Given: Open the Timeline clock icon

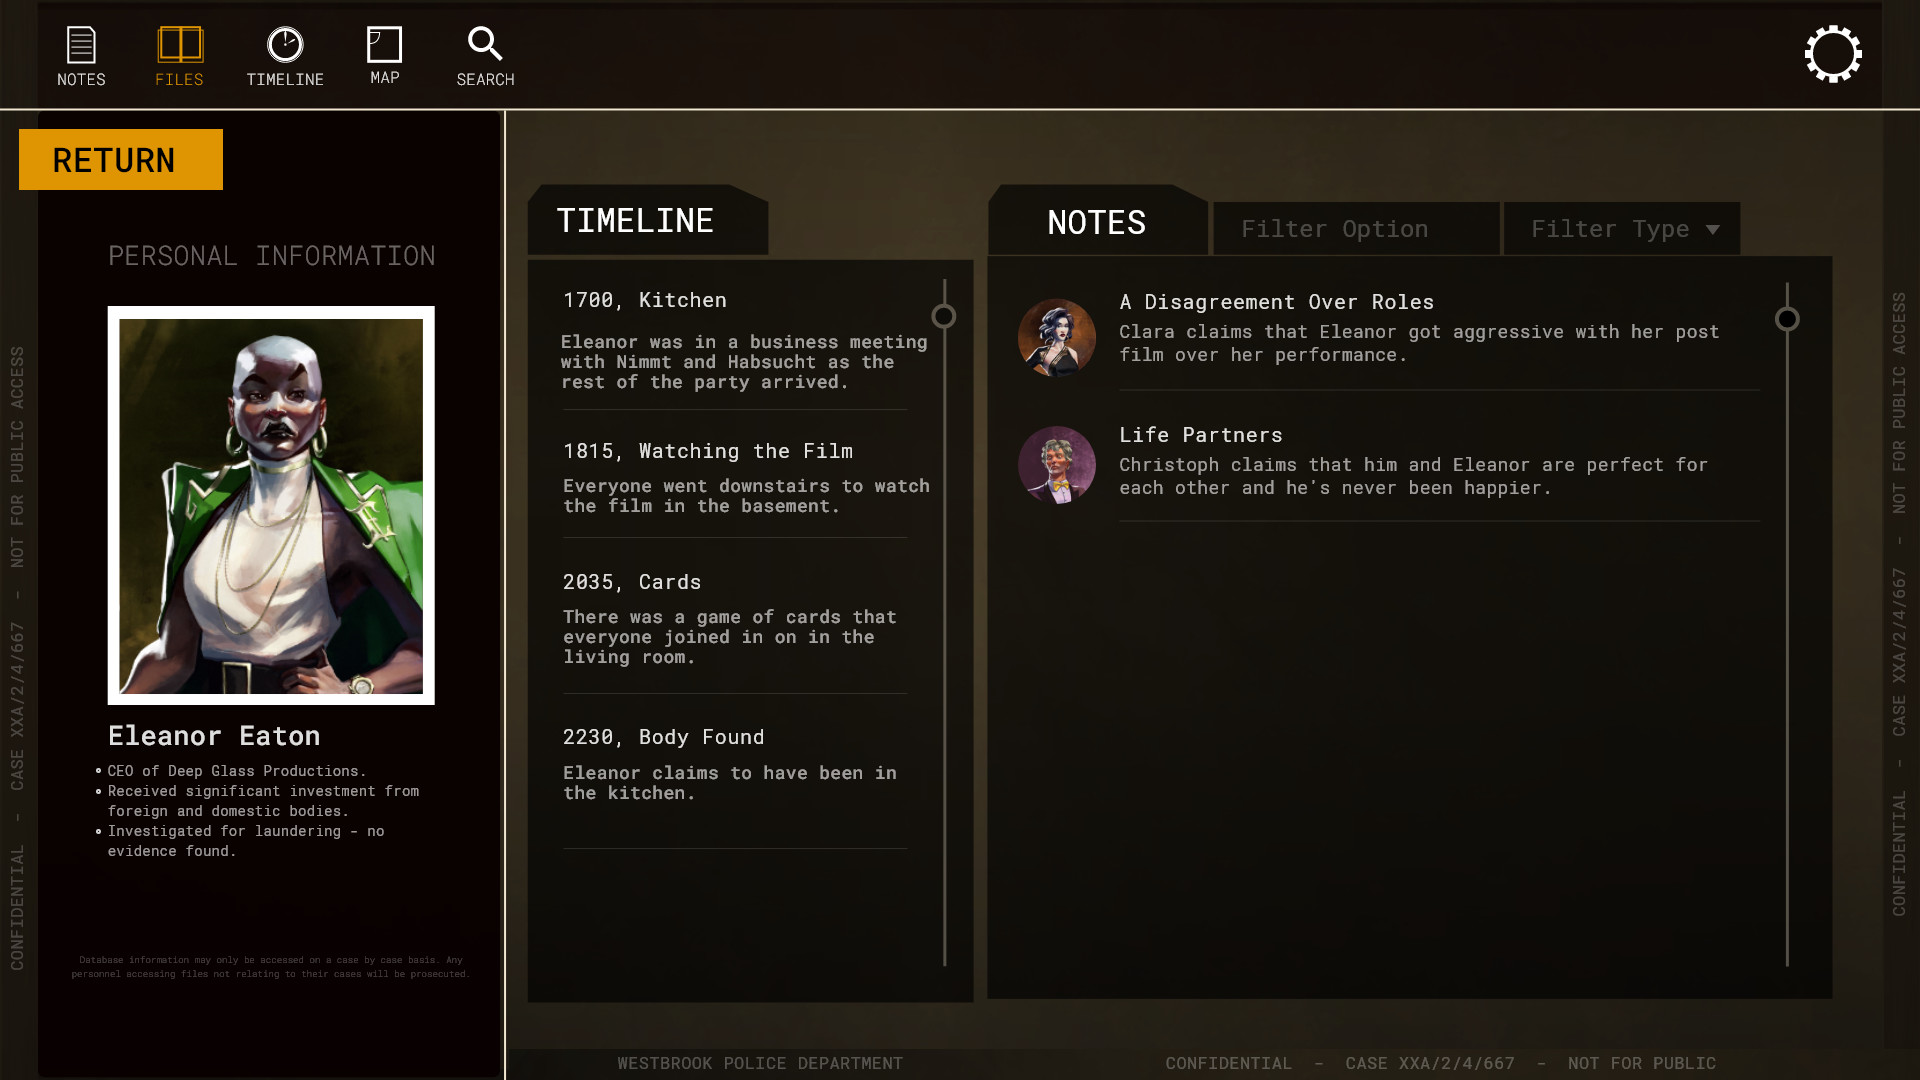Looking at the screenshot, I should tap(285, 46).
